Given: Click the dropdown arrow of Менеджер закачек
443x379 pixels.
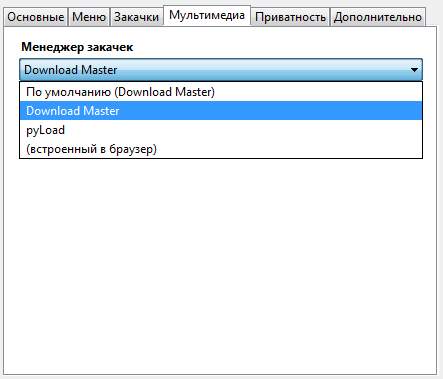Looking at the screenshot, I should pos(414,70).
